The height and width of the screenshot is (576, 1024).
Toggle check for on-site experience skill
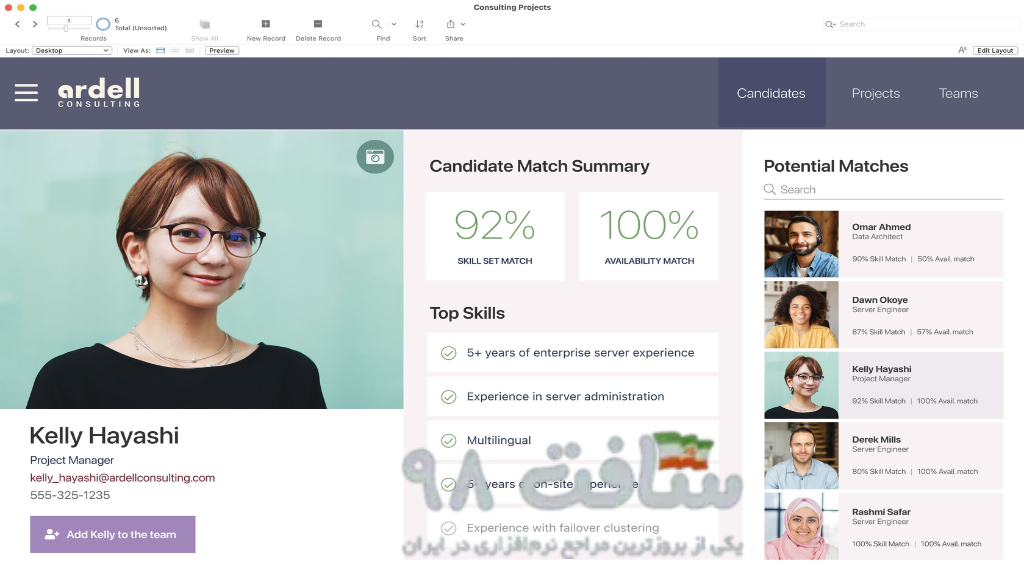tap(448, 484)
